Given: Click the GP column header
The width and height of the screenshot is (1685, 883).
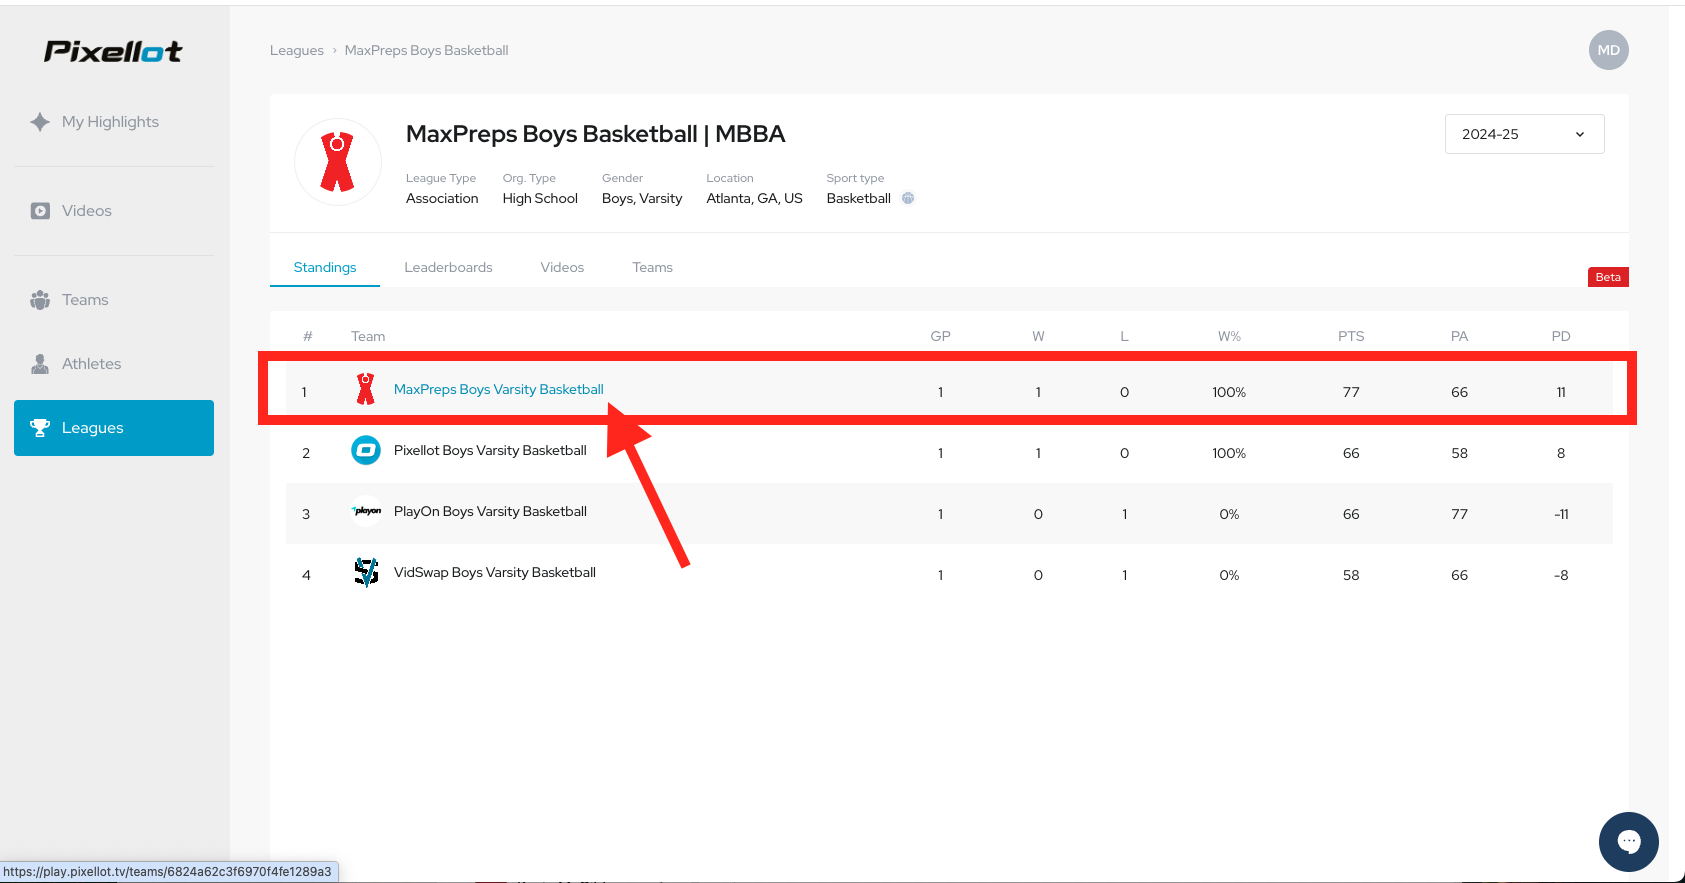Looking at the screenshot, I should click(940, 336).
